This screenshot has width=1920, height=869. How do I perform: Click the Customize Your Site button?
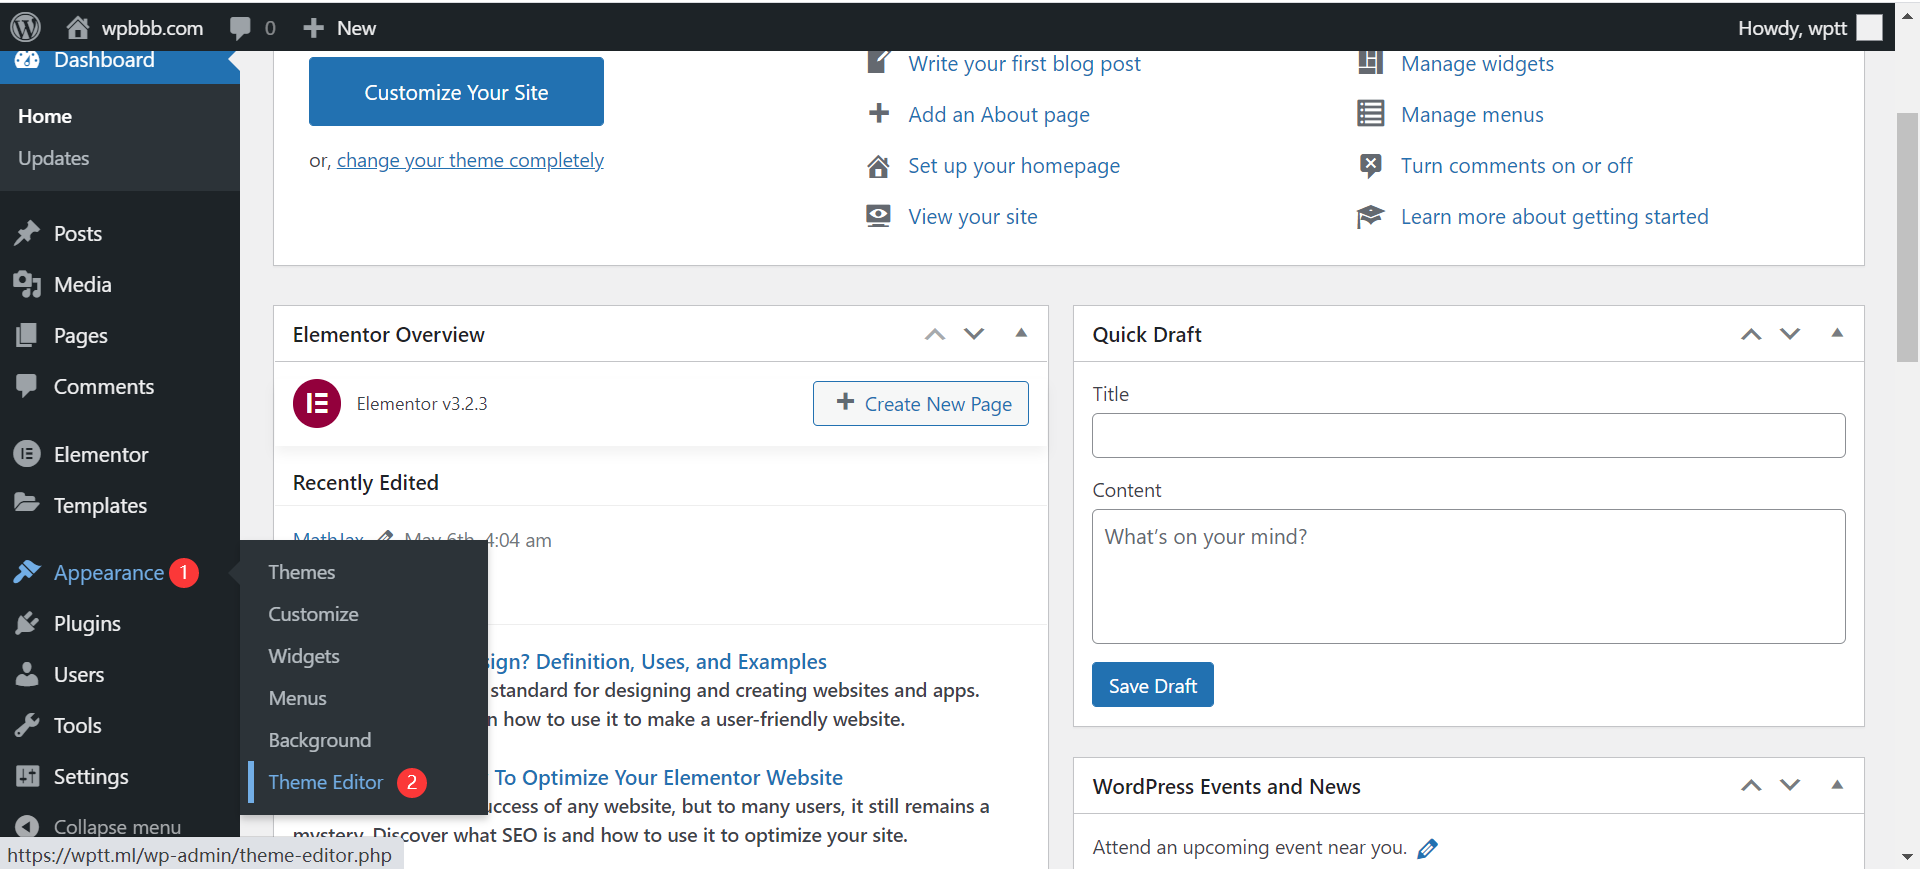pos(456,92)
